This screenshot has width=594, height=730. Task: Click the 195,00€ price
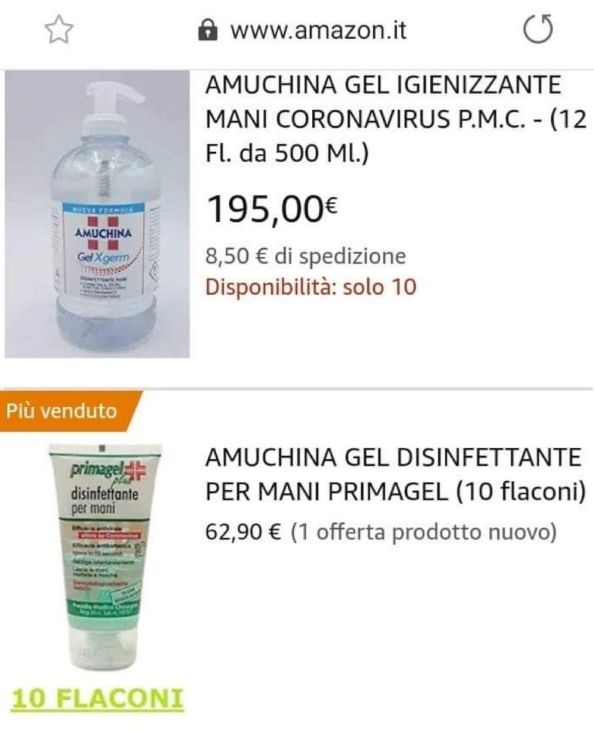pyautogui.click(x=272, y=209)
